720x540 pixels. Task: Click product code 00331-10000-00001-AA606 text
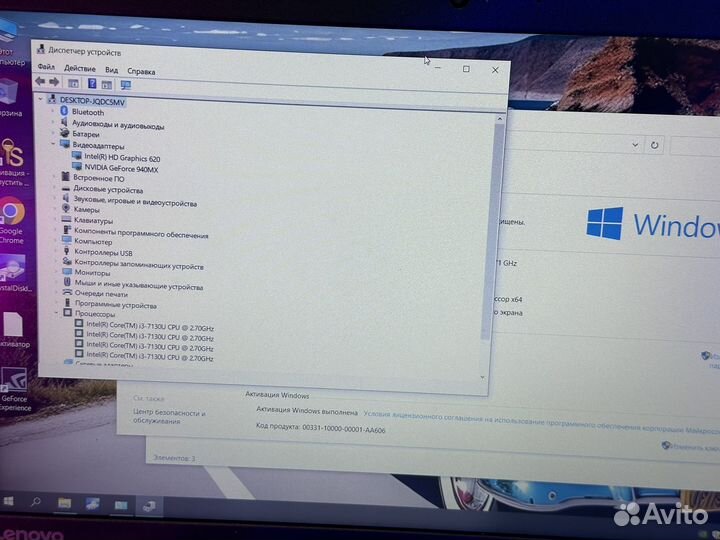pyautogui.click(x=343, y=429)
